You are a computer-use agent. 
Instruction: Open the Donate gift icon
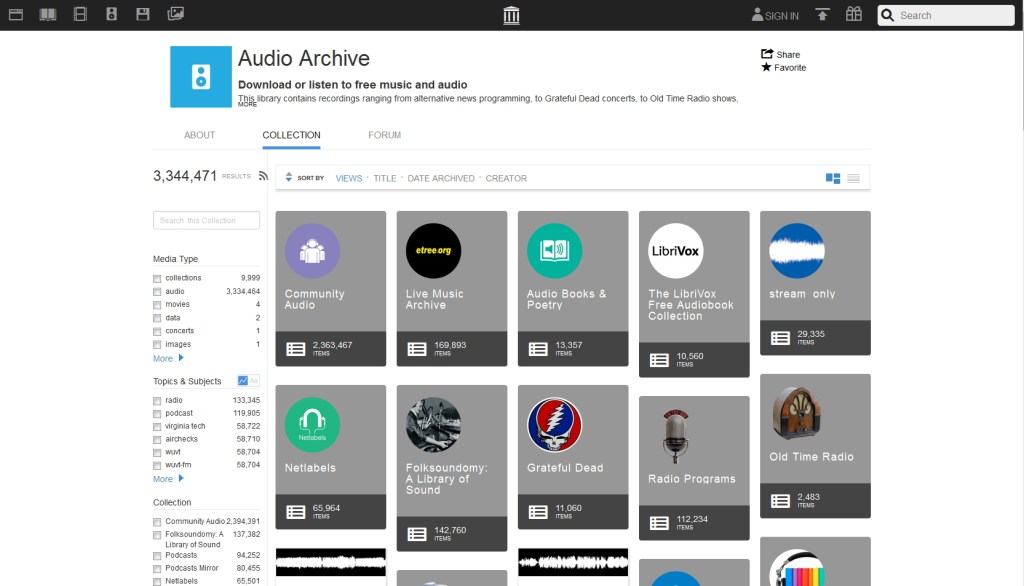(x=853, y=14)
